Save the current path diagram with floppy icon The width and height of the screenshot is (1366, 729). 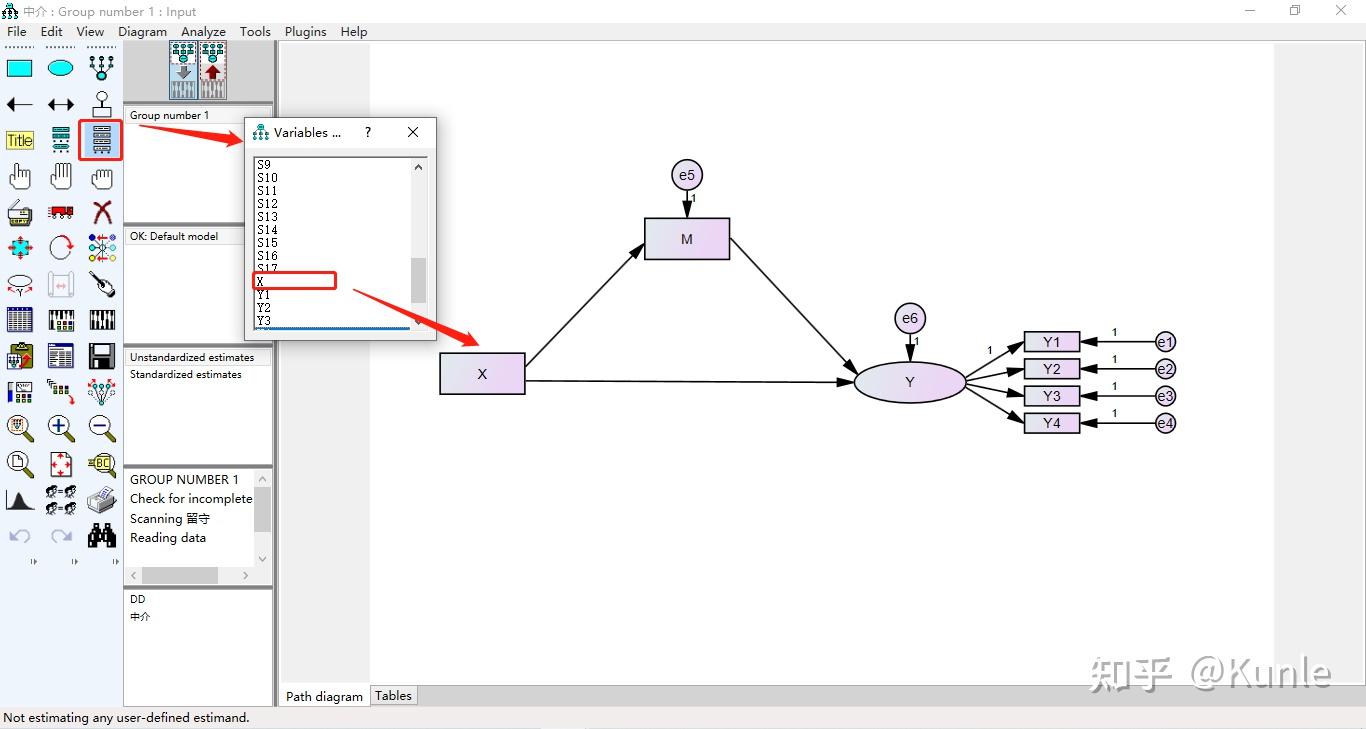(x=102, y=356)
